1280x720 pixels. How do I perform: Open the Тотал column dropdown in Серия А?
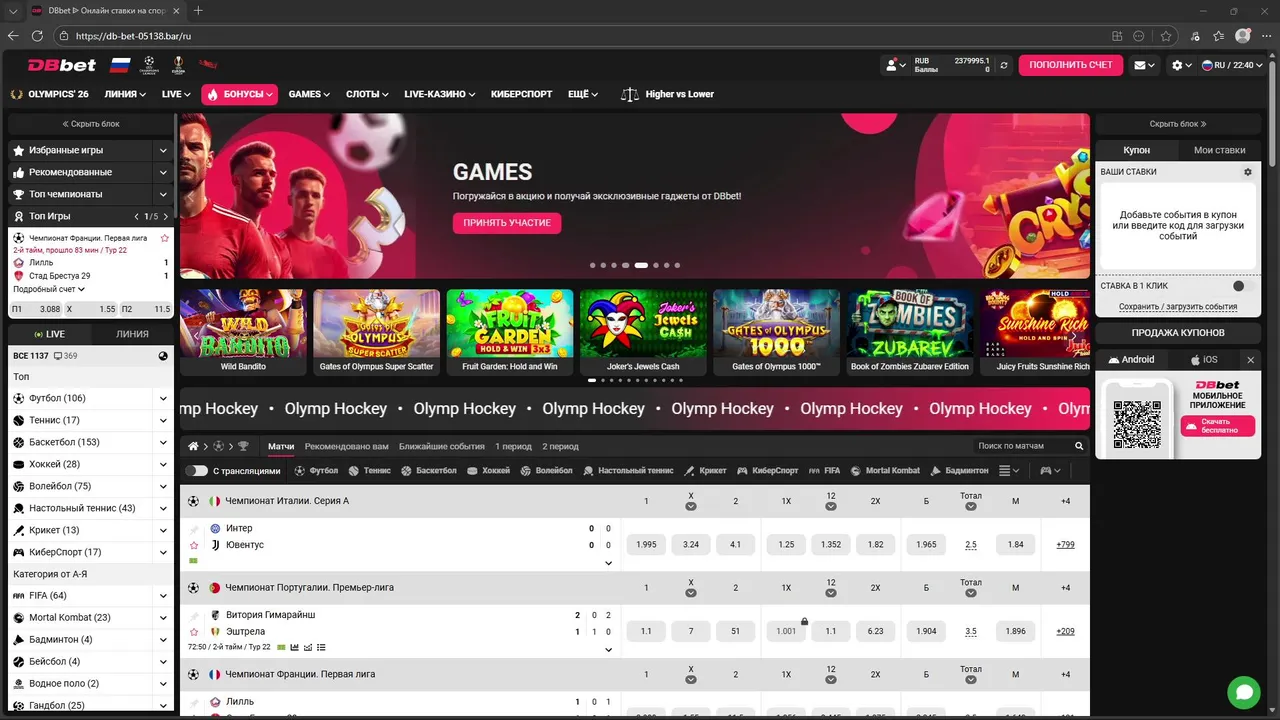pos(971,506)
